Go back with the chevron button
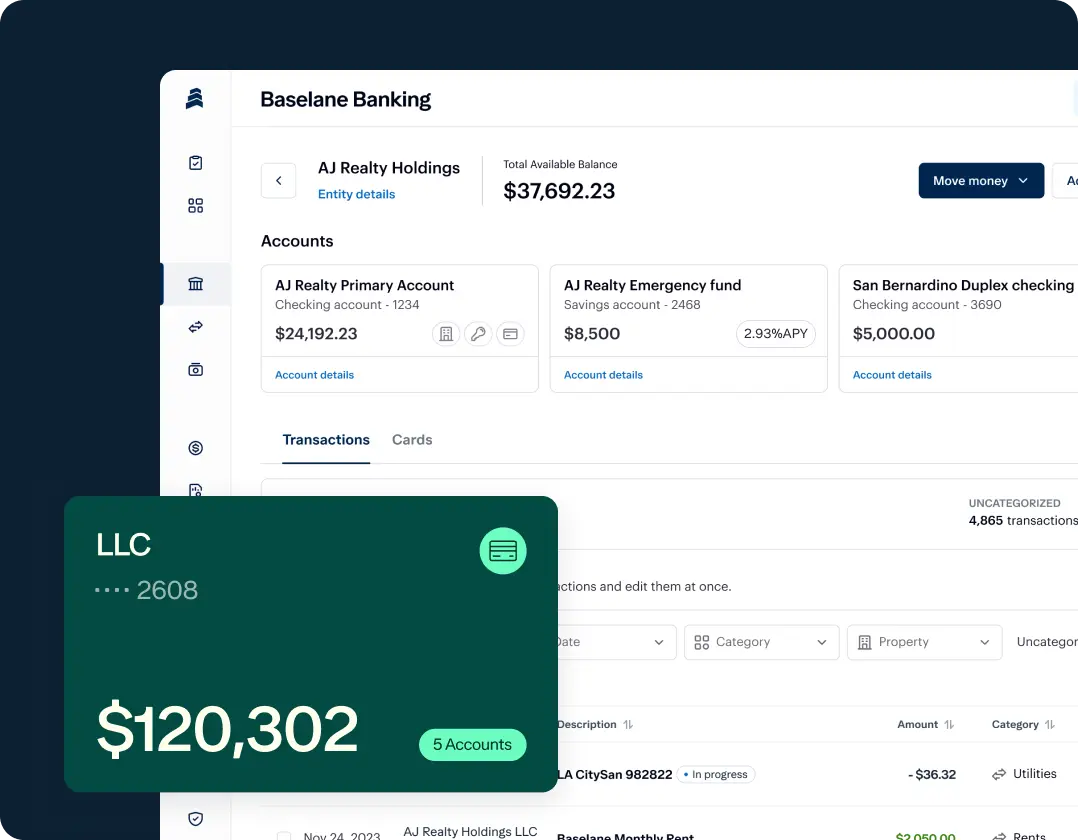Screen dimensions: 1078x840 278,181
